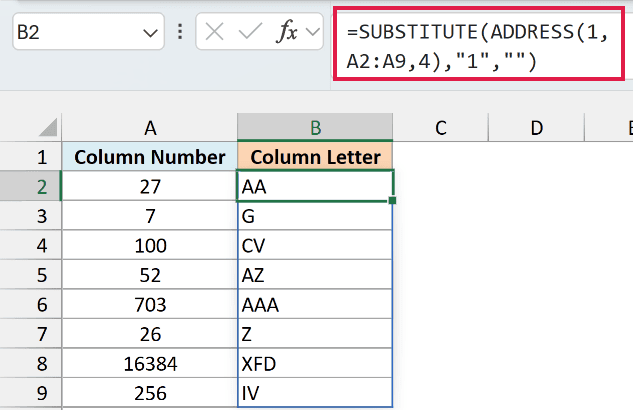The image size is (633, 410).
Task: Select row 5 header
Action: point(31,275)
